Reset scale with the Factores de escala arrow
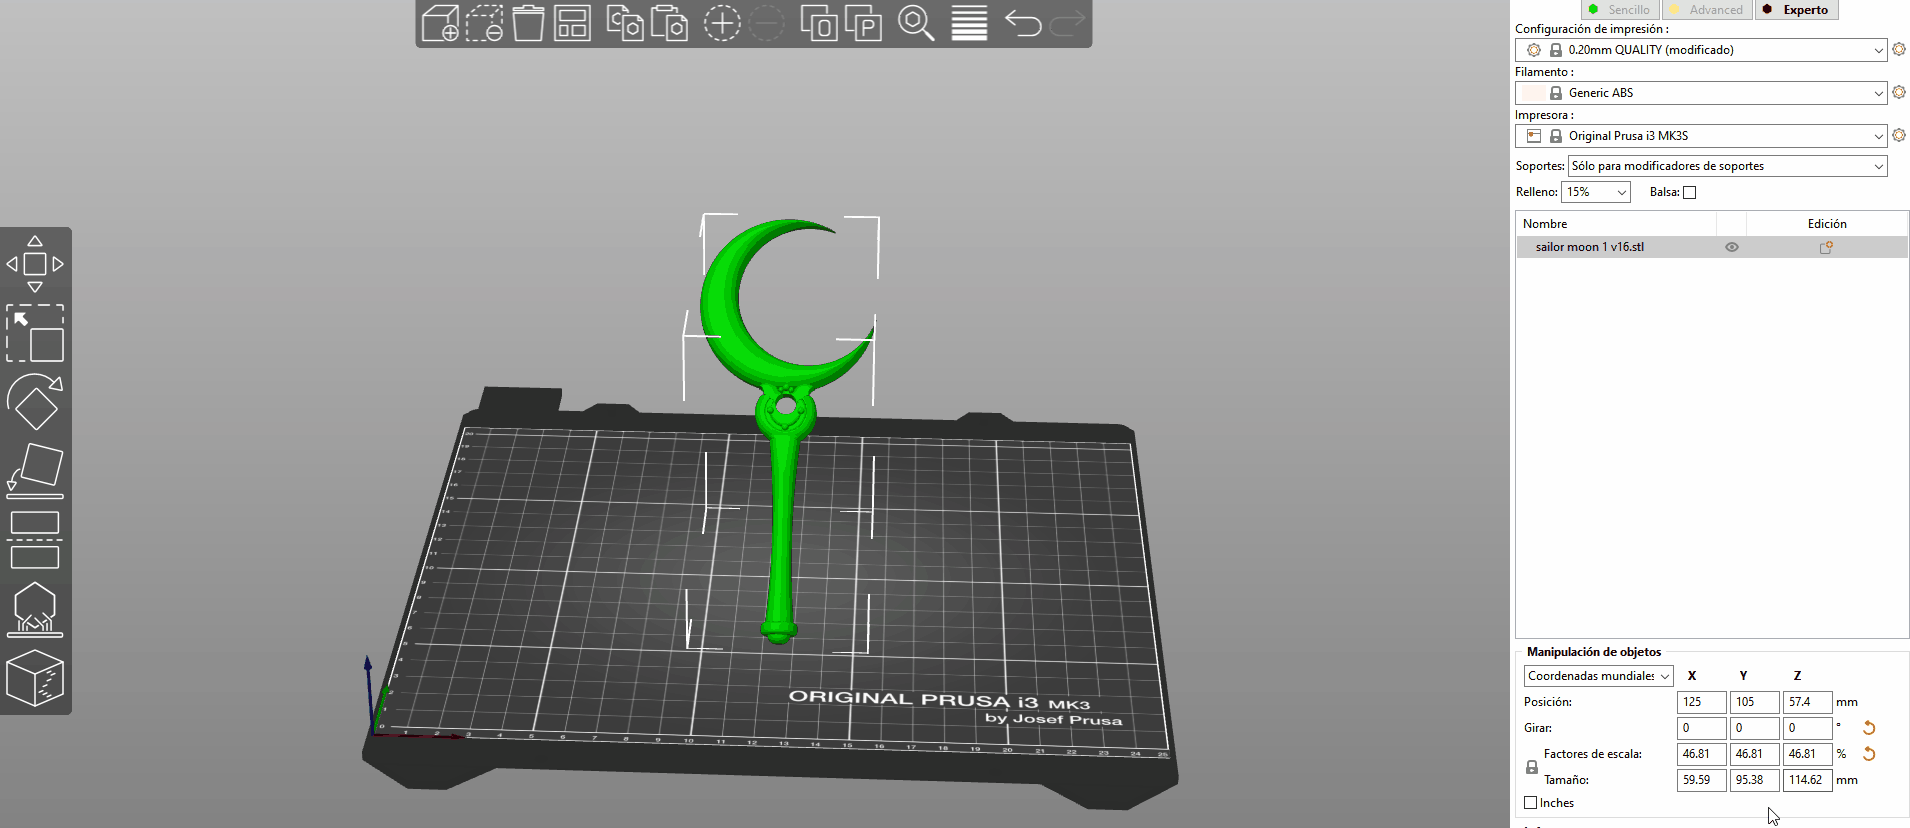The image size is (1910, 828). pos(1868,754)
